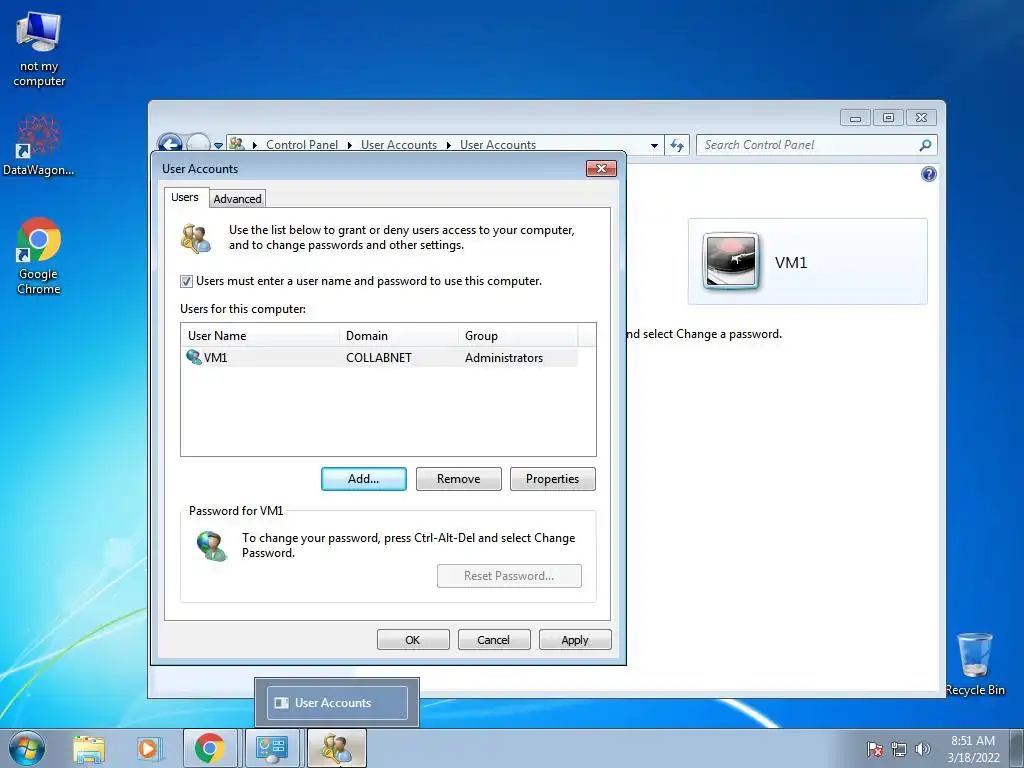Image resolution: width=1024 pixels, height=768 pixels.
Task: Open the DataWagon desktop shortcut
Action: point(39,145)
